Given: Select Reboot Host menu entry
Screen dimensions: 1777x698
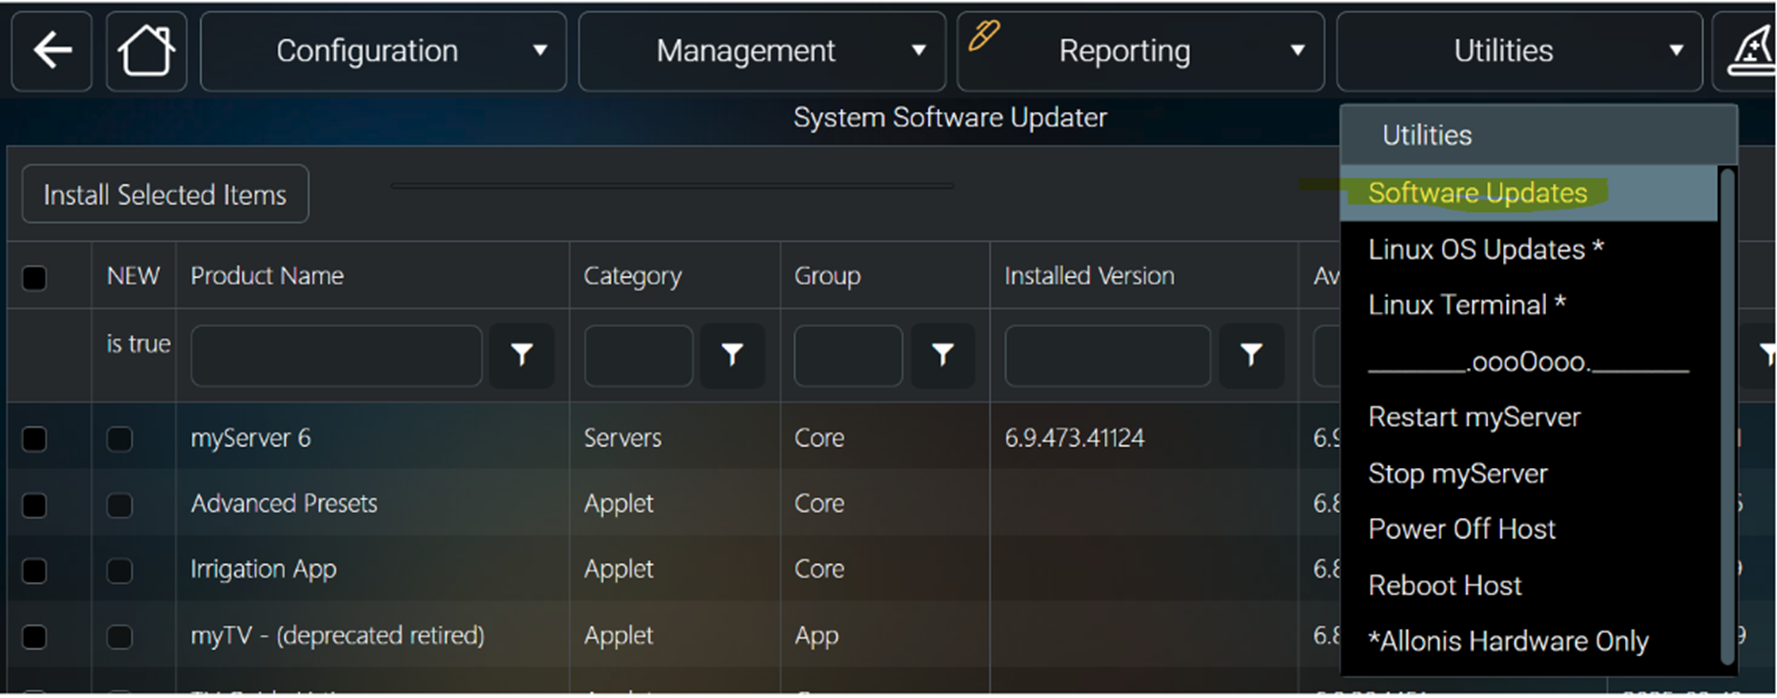Looking at the screenshot, I should [1529, 585].
